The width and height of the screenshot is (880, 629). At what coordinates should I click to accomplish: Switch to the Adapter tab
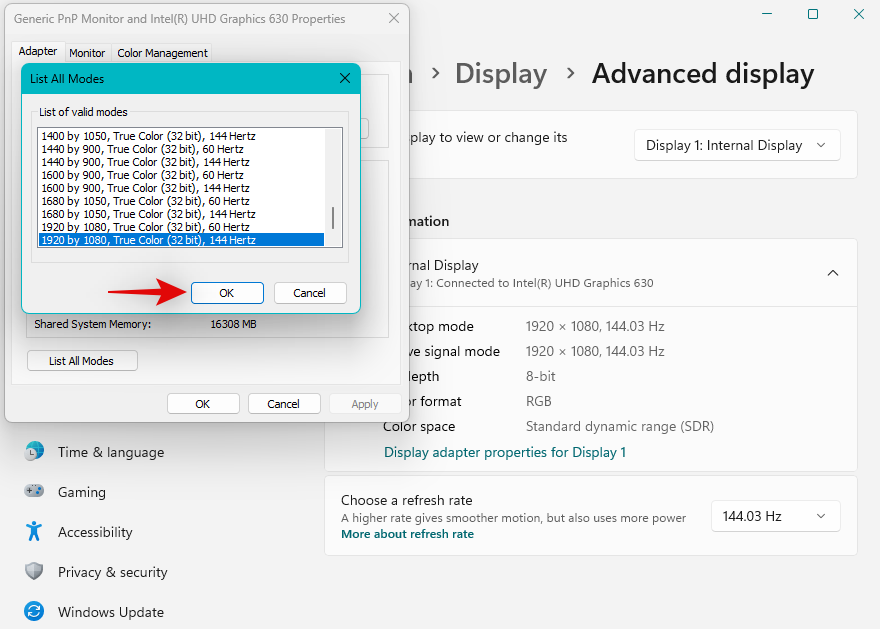(38, 51)
